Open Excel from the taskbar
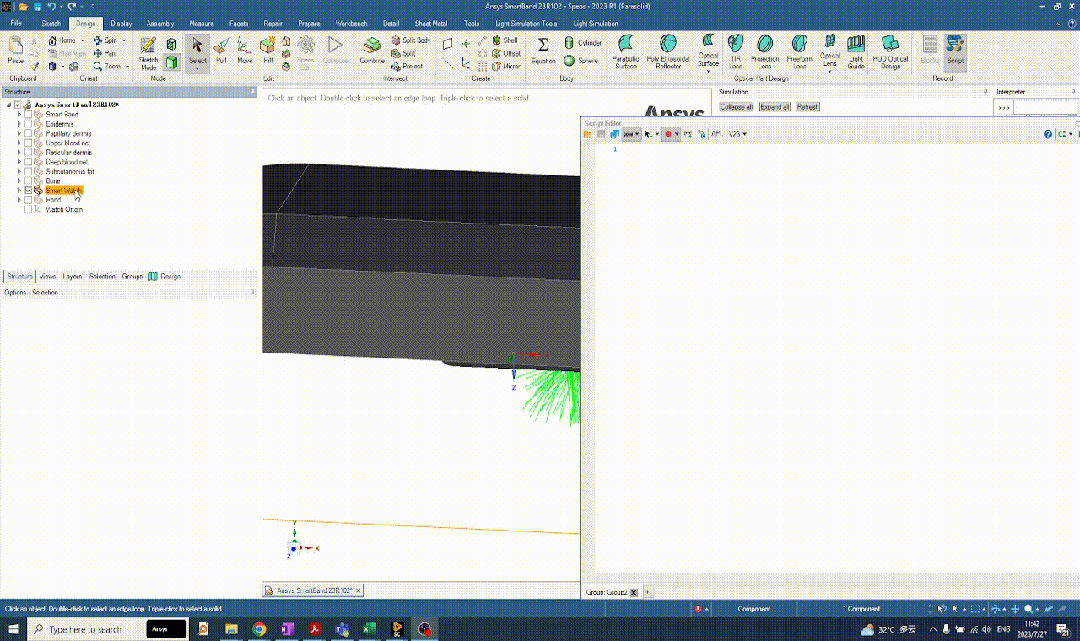This screenshot has width=1080, height=641. pyautogui.click(x=369, y=629)
